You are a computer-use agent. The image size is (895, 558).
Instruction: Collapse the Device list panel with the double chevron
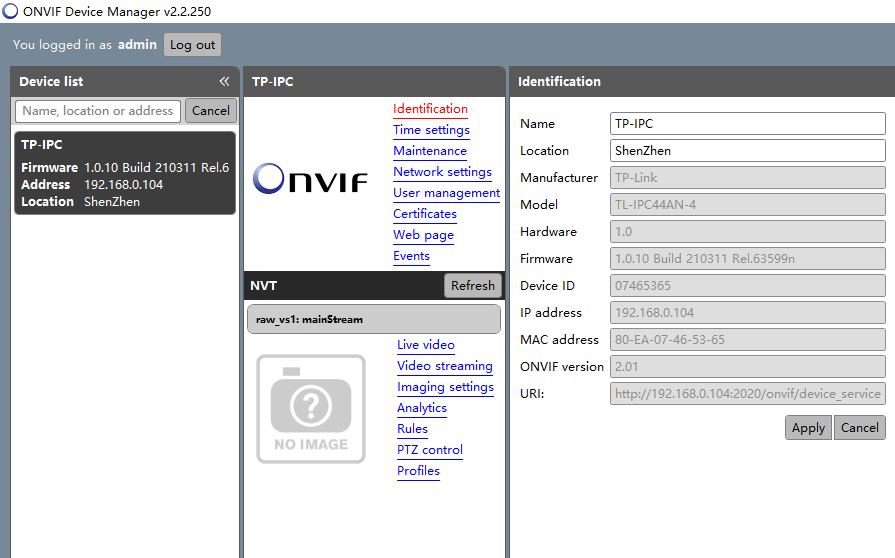(224, 82)
